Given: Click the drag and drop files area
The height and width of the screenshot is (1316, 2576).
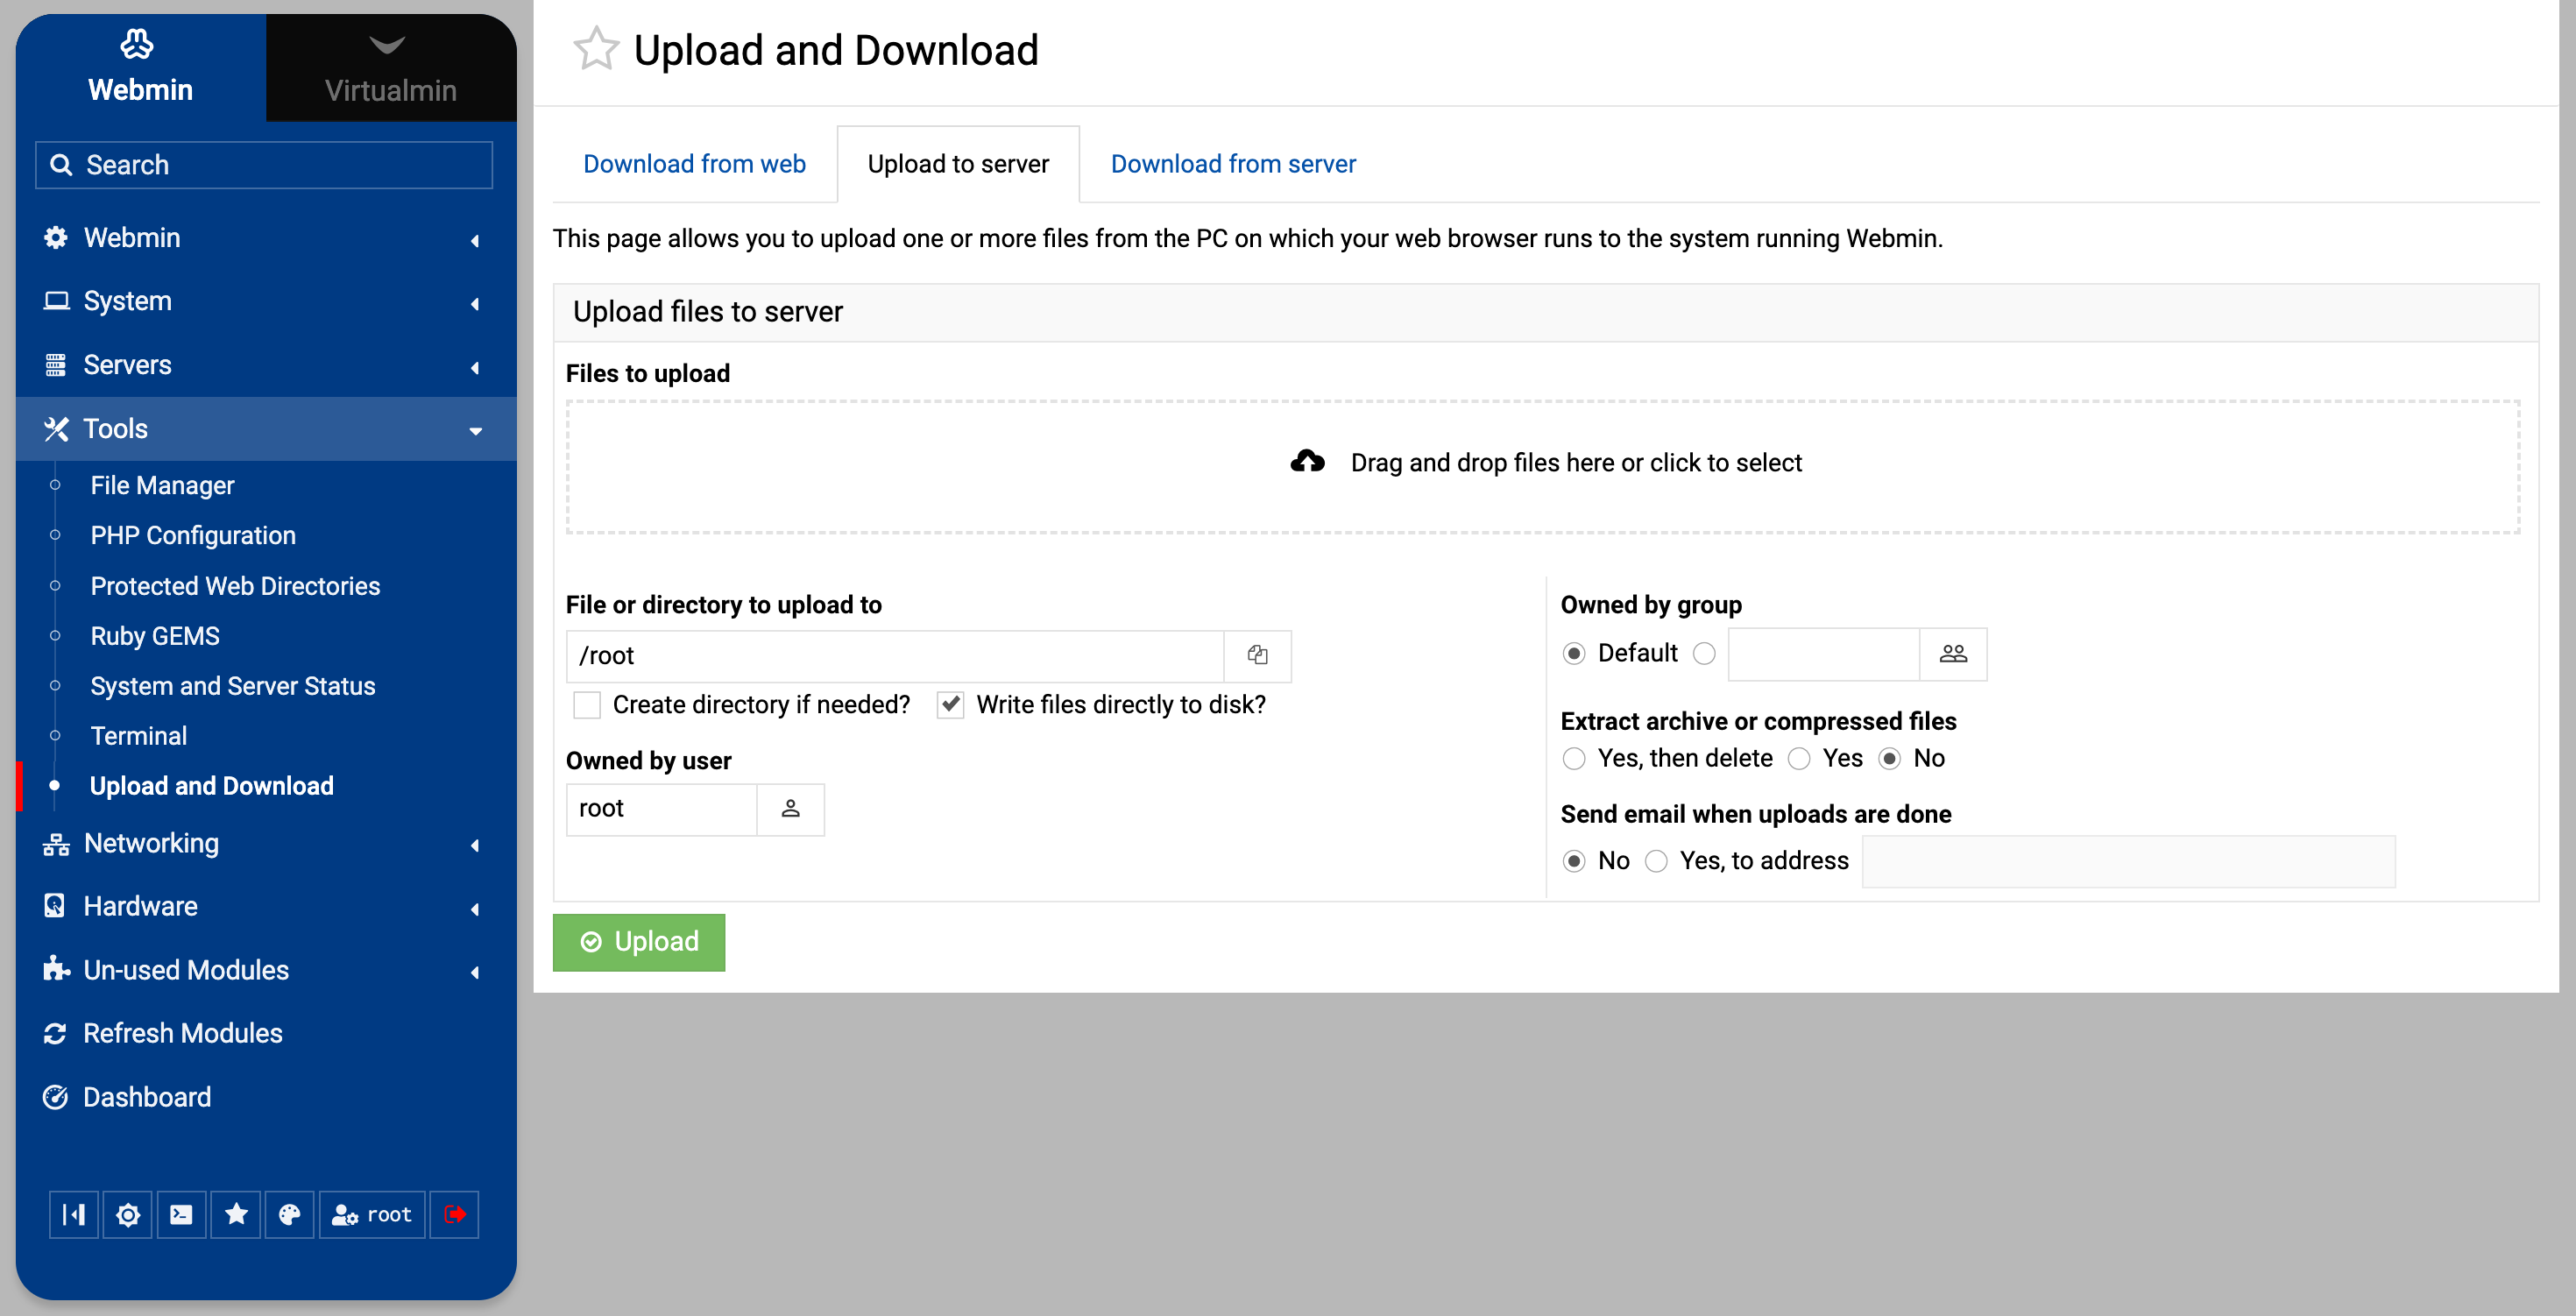Looking at the screenshot, I should click(x=1542, y=466).
